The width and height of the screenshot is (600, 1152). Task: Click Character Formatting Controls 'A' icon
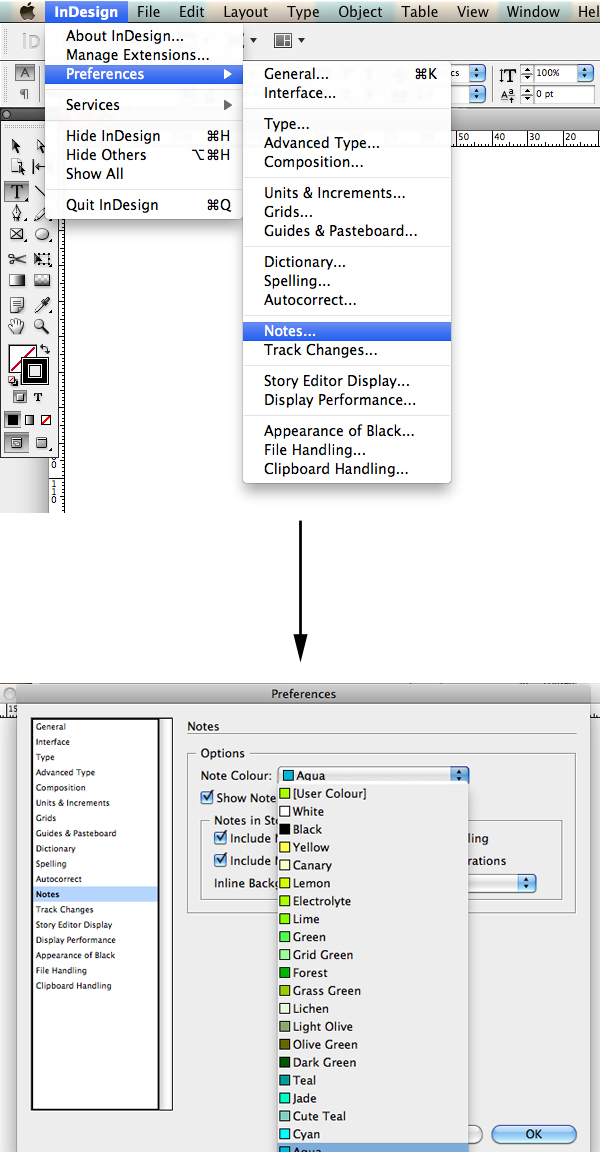[25, 73]
